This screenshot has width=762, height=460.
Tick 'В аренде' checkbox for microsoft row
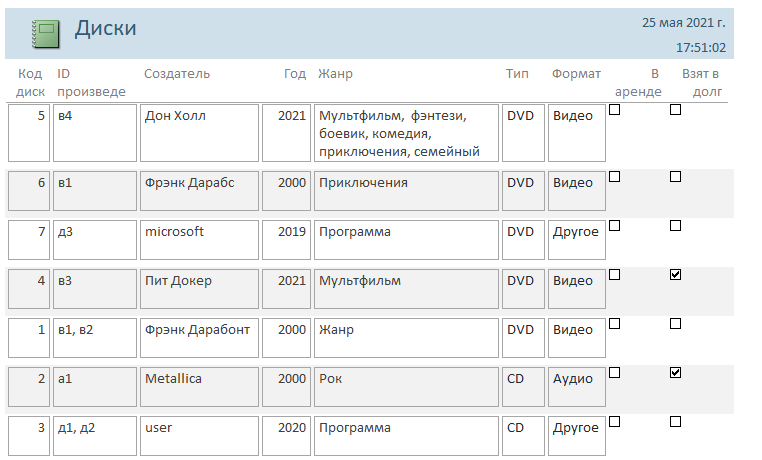pyautogui.click(x=615, y=225)
